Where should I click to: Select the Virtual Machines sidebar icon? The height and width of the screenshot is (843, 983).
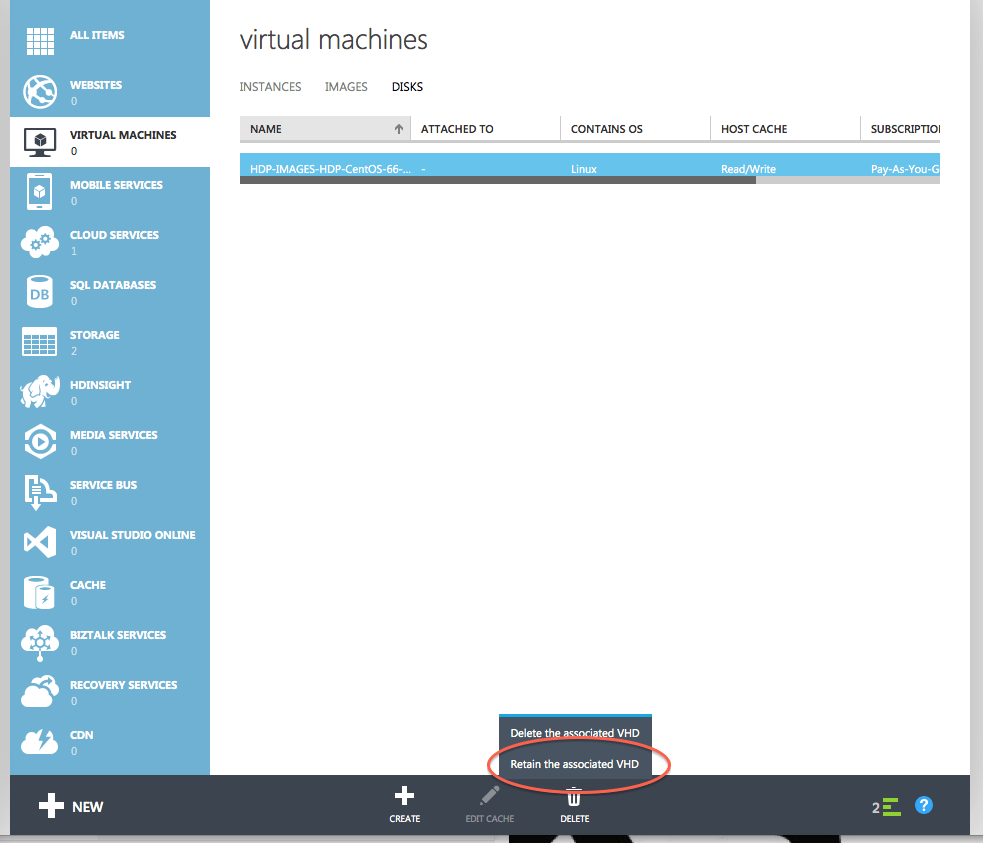pos(40,140)
